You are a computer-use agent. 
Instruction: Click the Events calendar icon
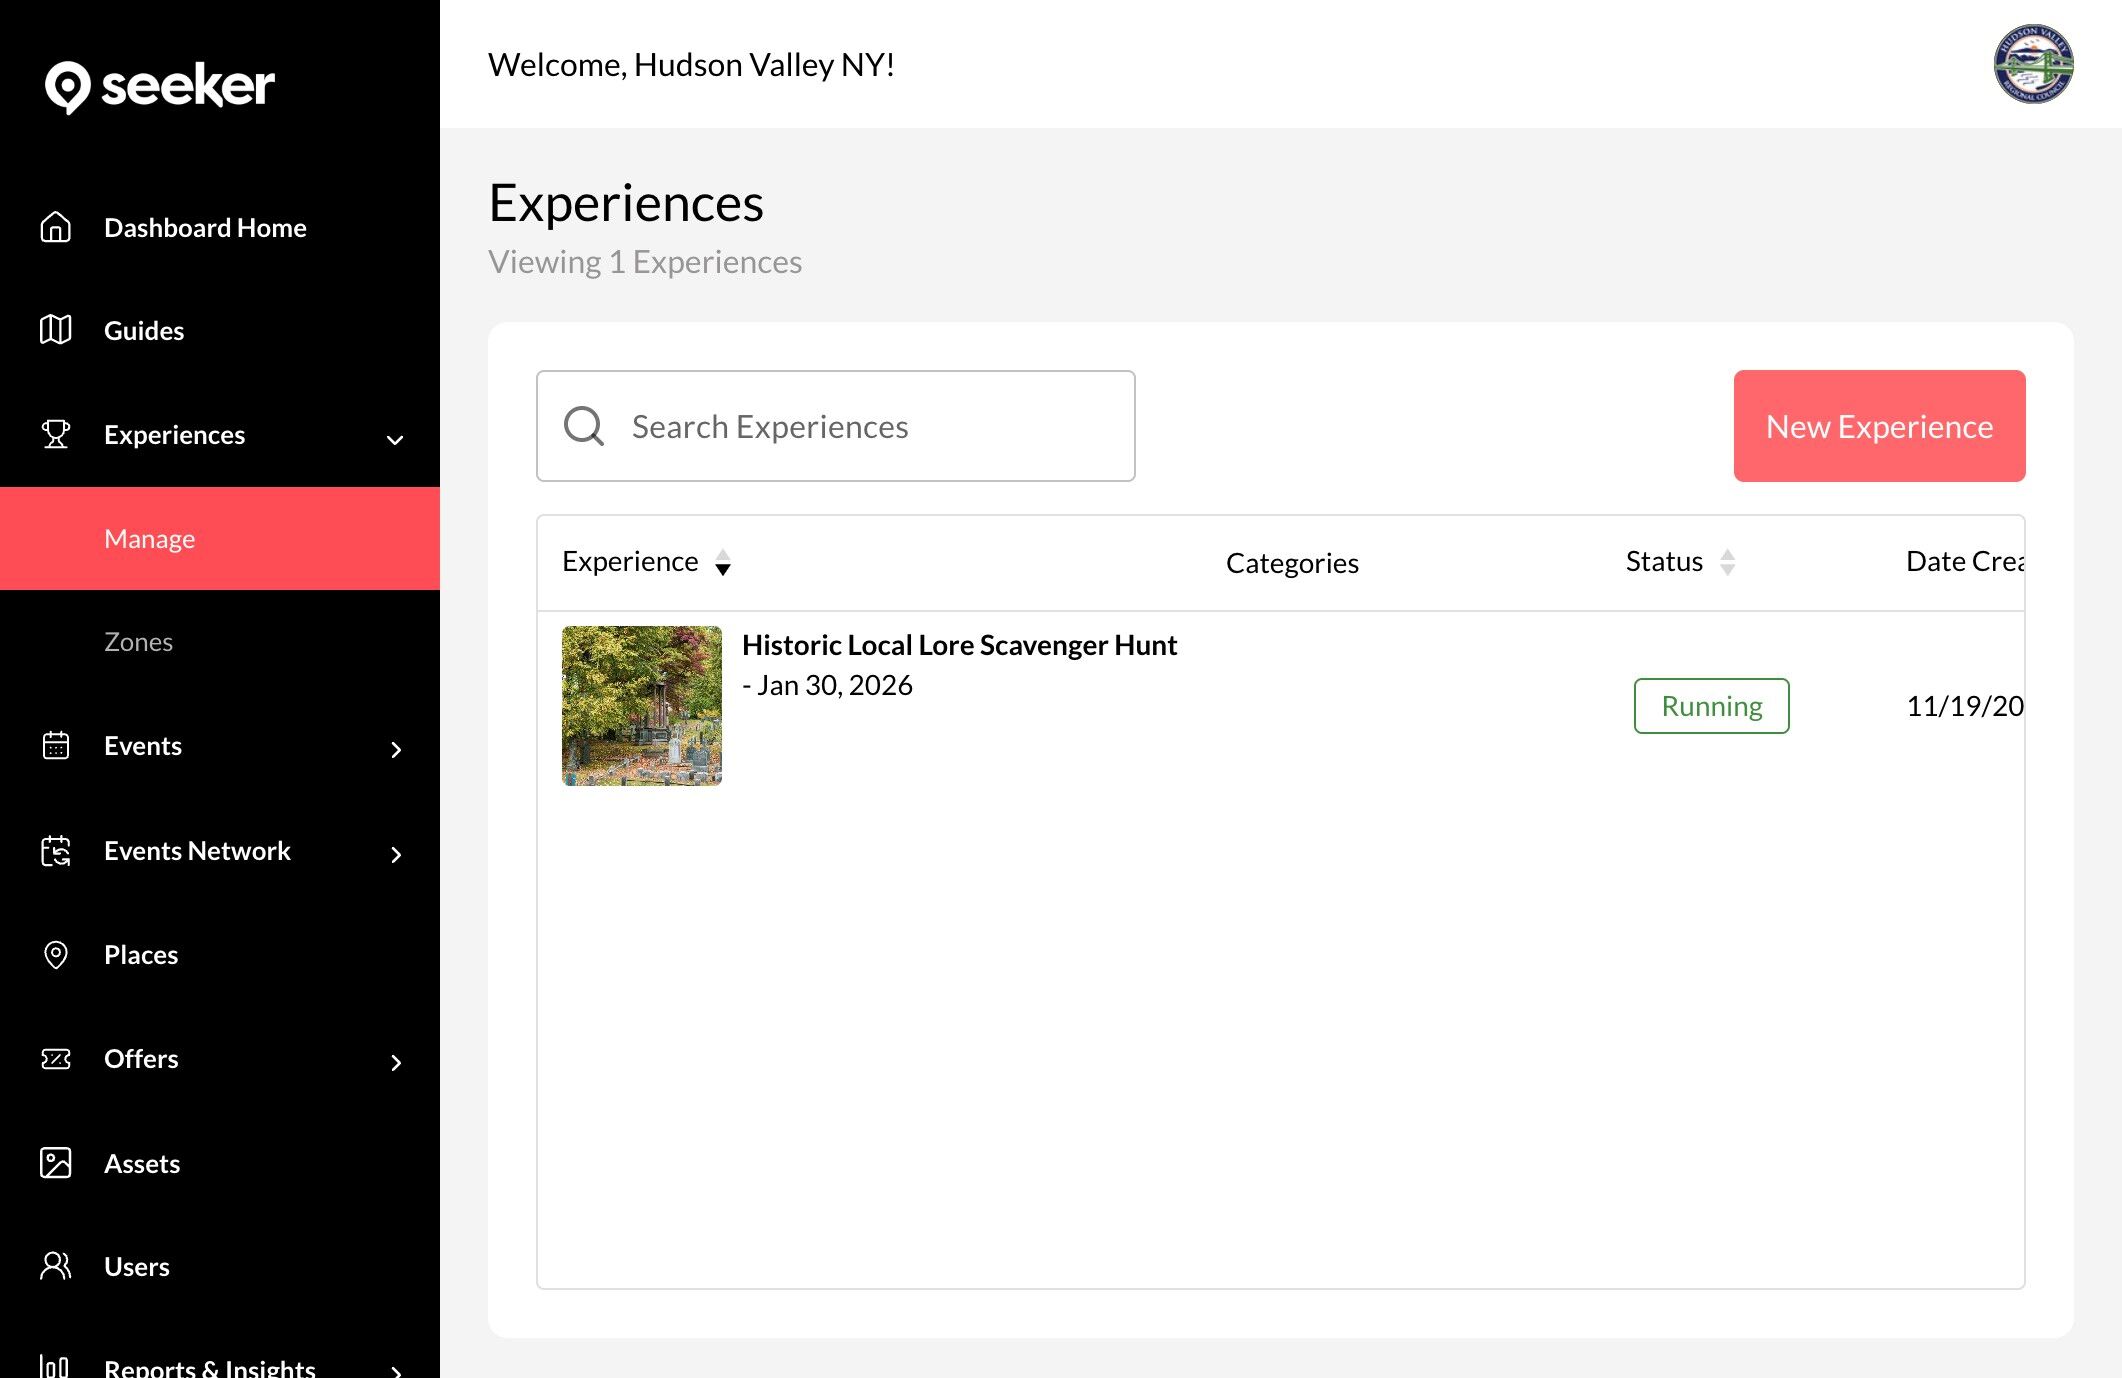coord(56,746)
